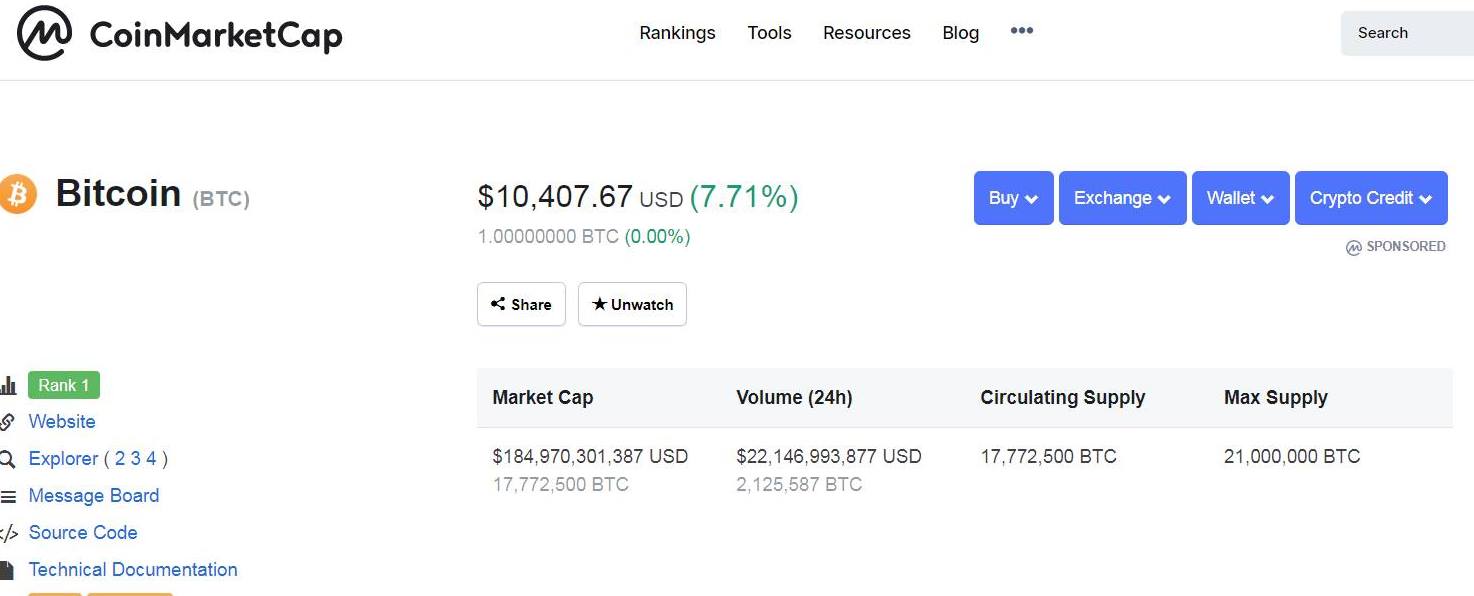Viewport: 1474px width, 596px height.
Task: Click the CoinMarketCap logo icon
Action: click(x=44, y=33)
